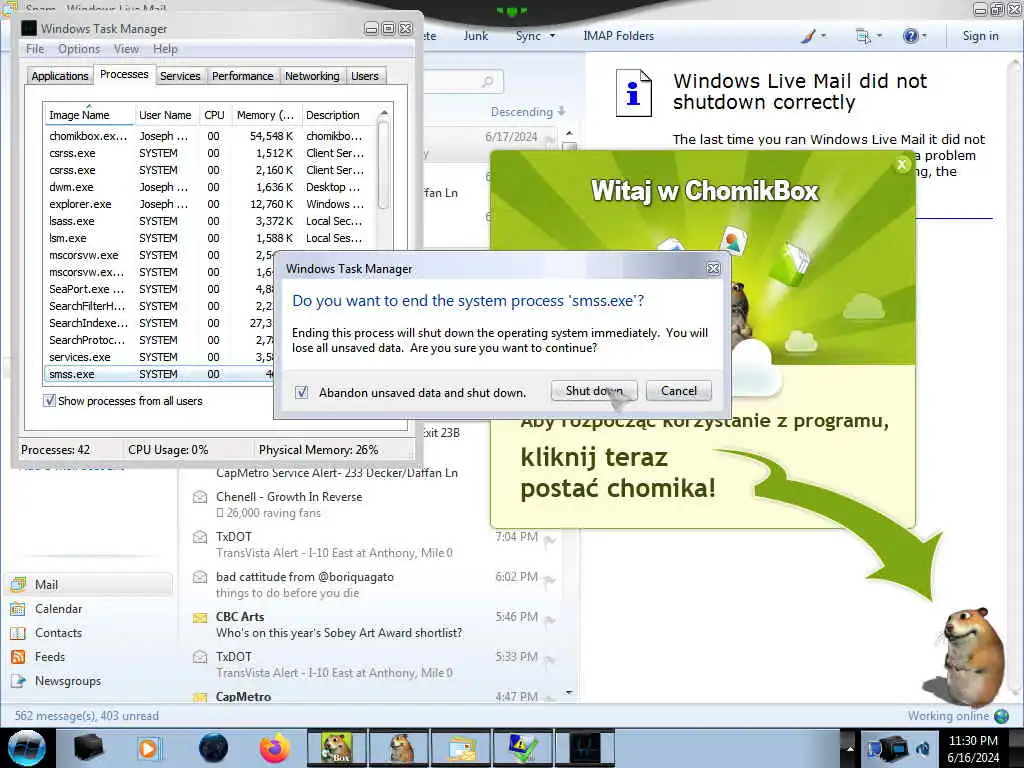Open Windows Media Player from the taskbar
1024x768 pixels.
148,748
